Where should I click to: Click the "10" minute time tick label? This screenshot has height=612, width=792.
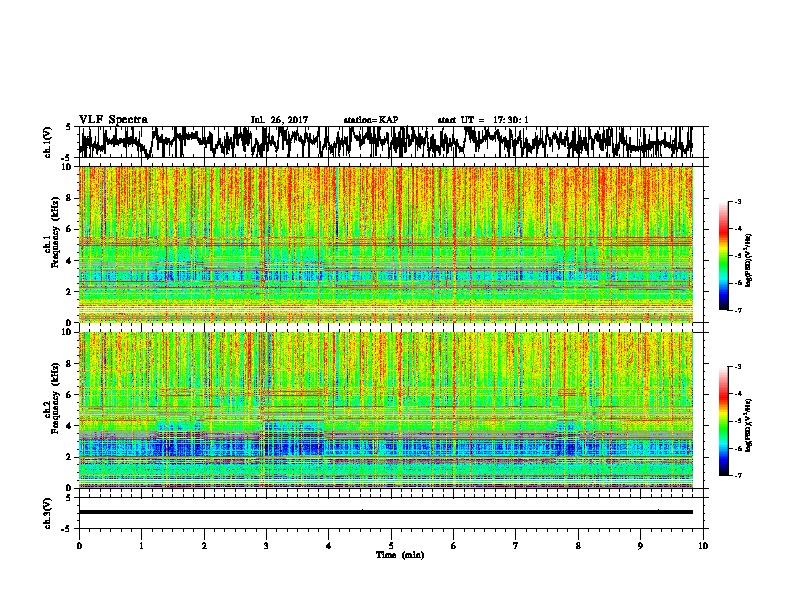tap(703, 546)
